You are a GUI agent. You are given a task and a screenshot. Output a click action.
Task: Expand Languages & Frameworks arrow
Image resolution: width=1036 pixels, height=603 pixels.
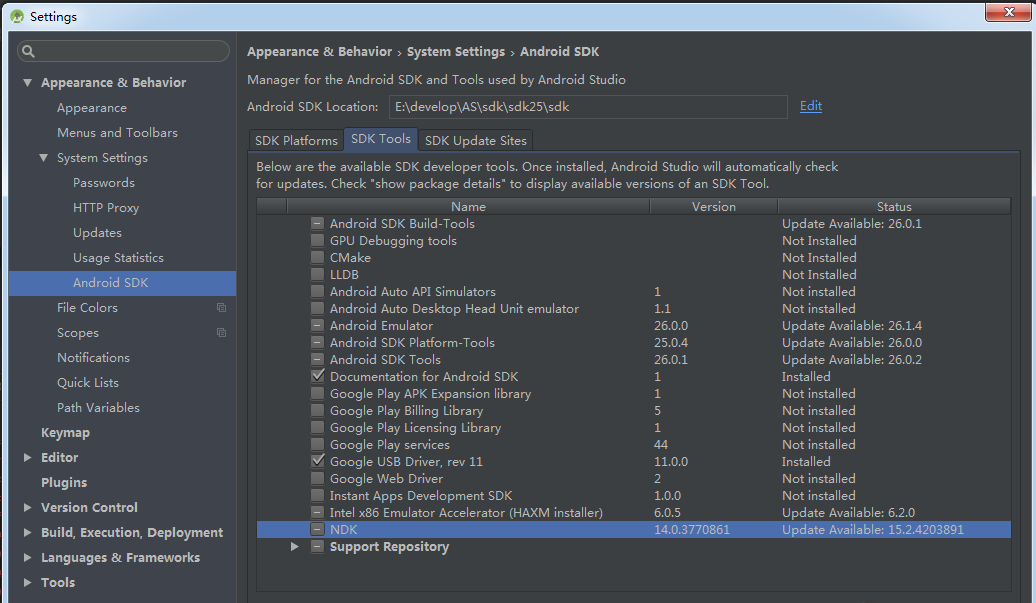(x=27, y=557)
